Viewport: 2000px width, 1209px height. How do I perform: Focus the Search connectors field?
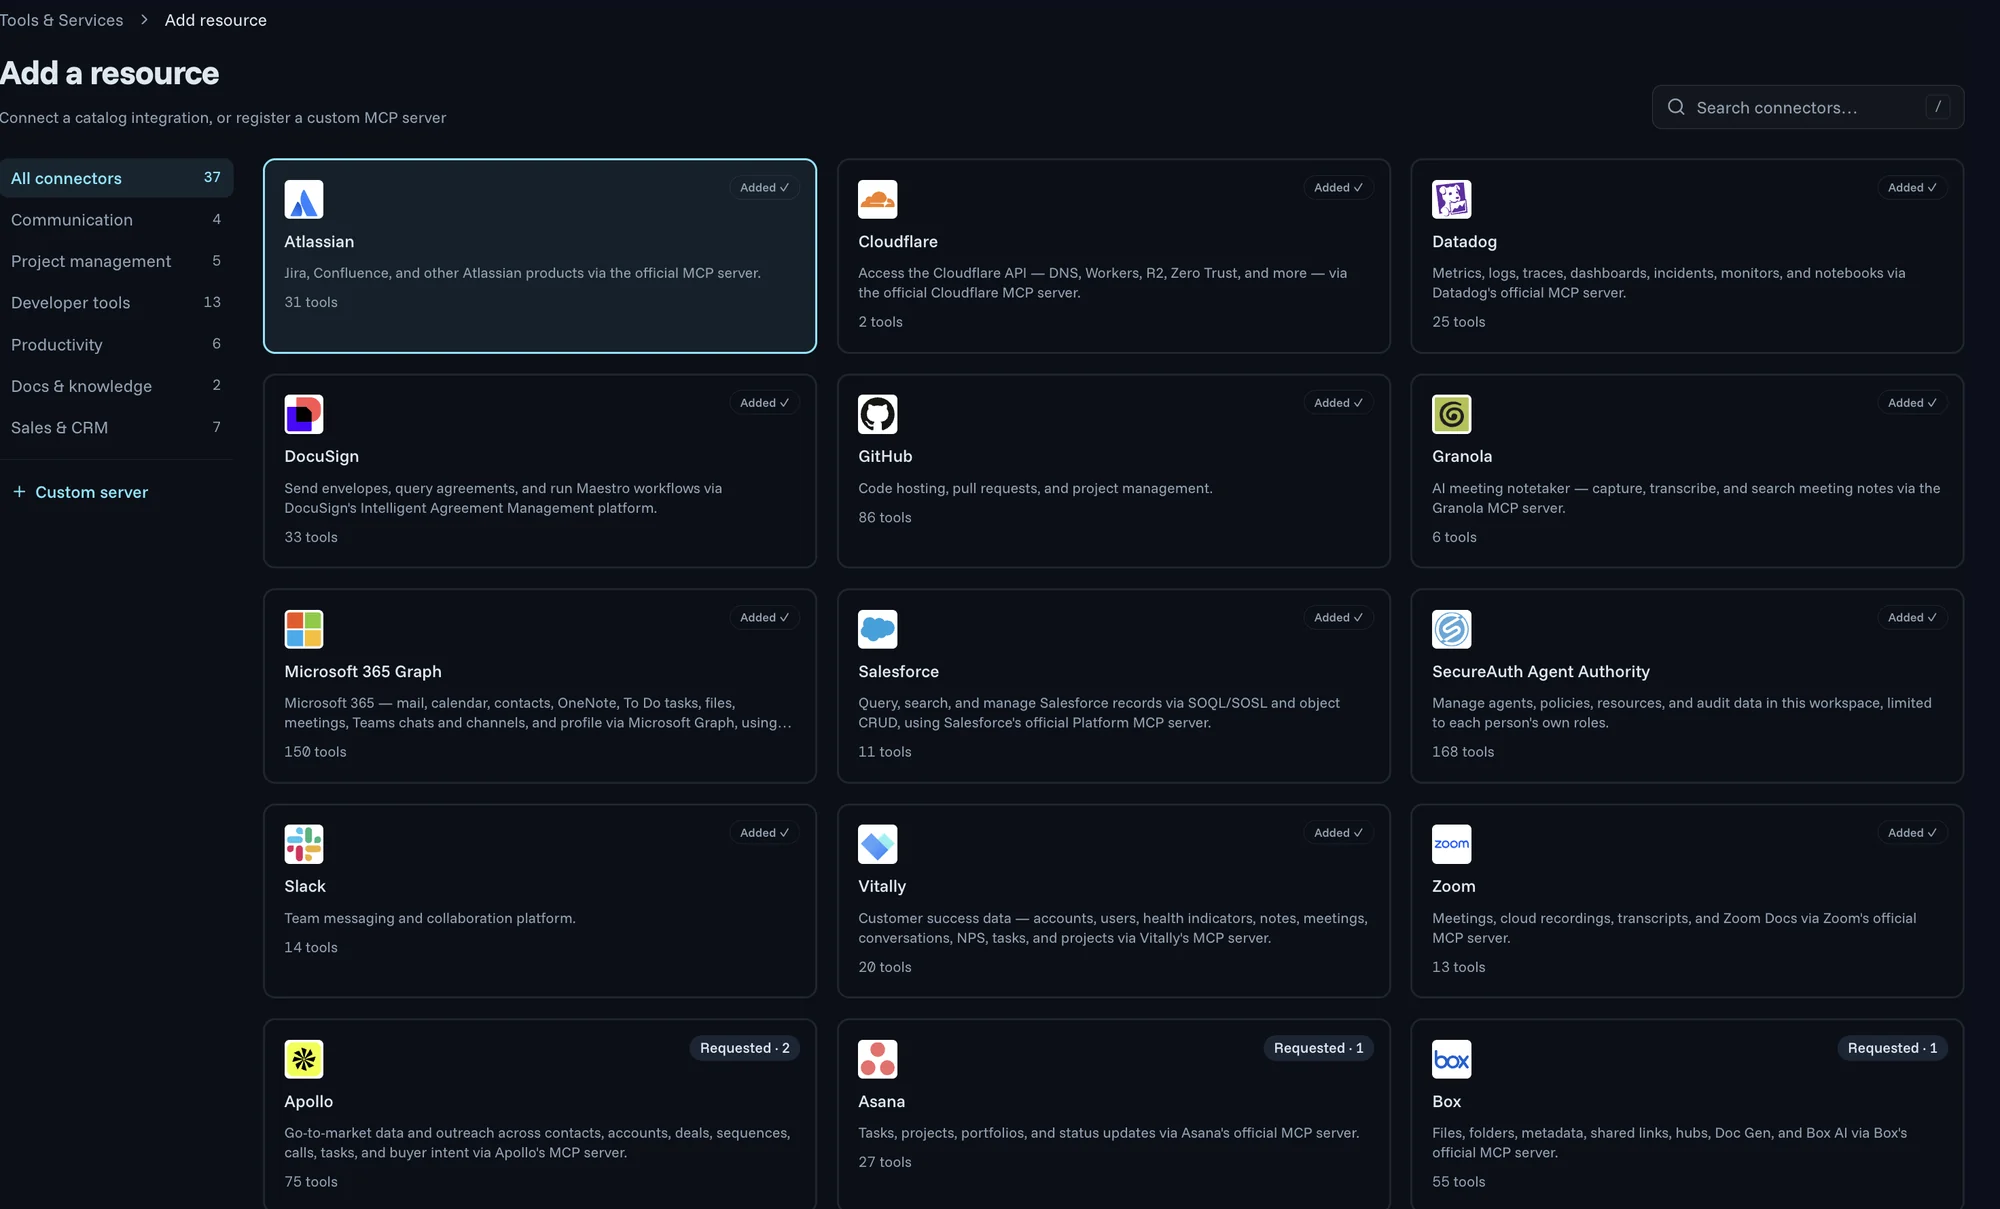(1808, 107)
